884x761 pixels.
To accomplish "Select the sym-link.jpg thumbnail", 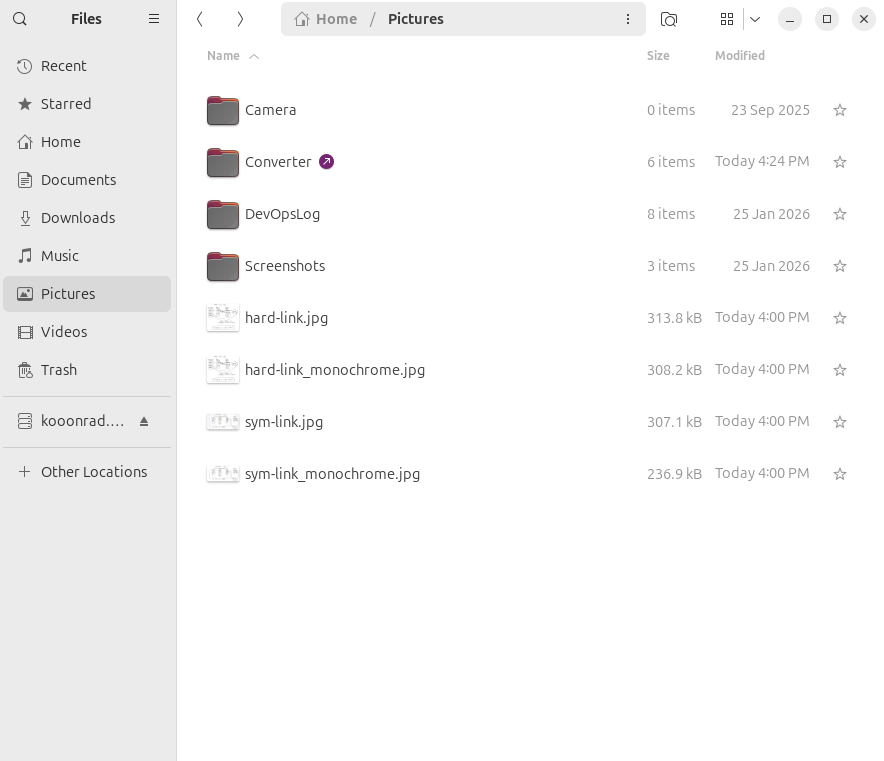I will (223, 422).
